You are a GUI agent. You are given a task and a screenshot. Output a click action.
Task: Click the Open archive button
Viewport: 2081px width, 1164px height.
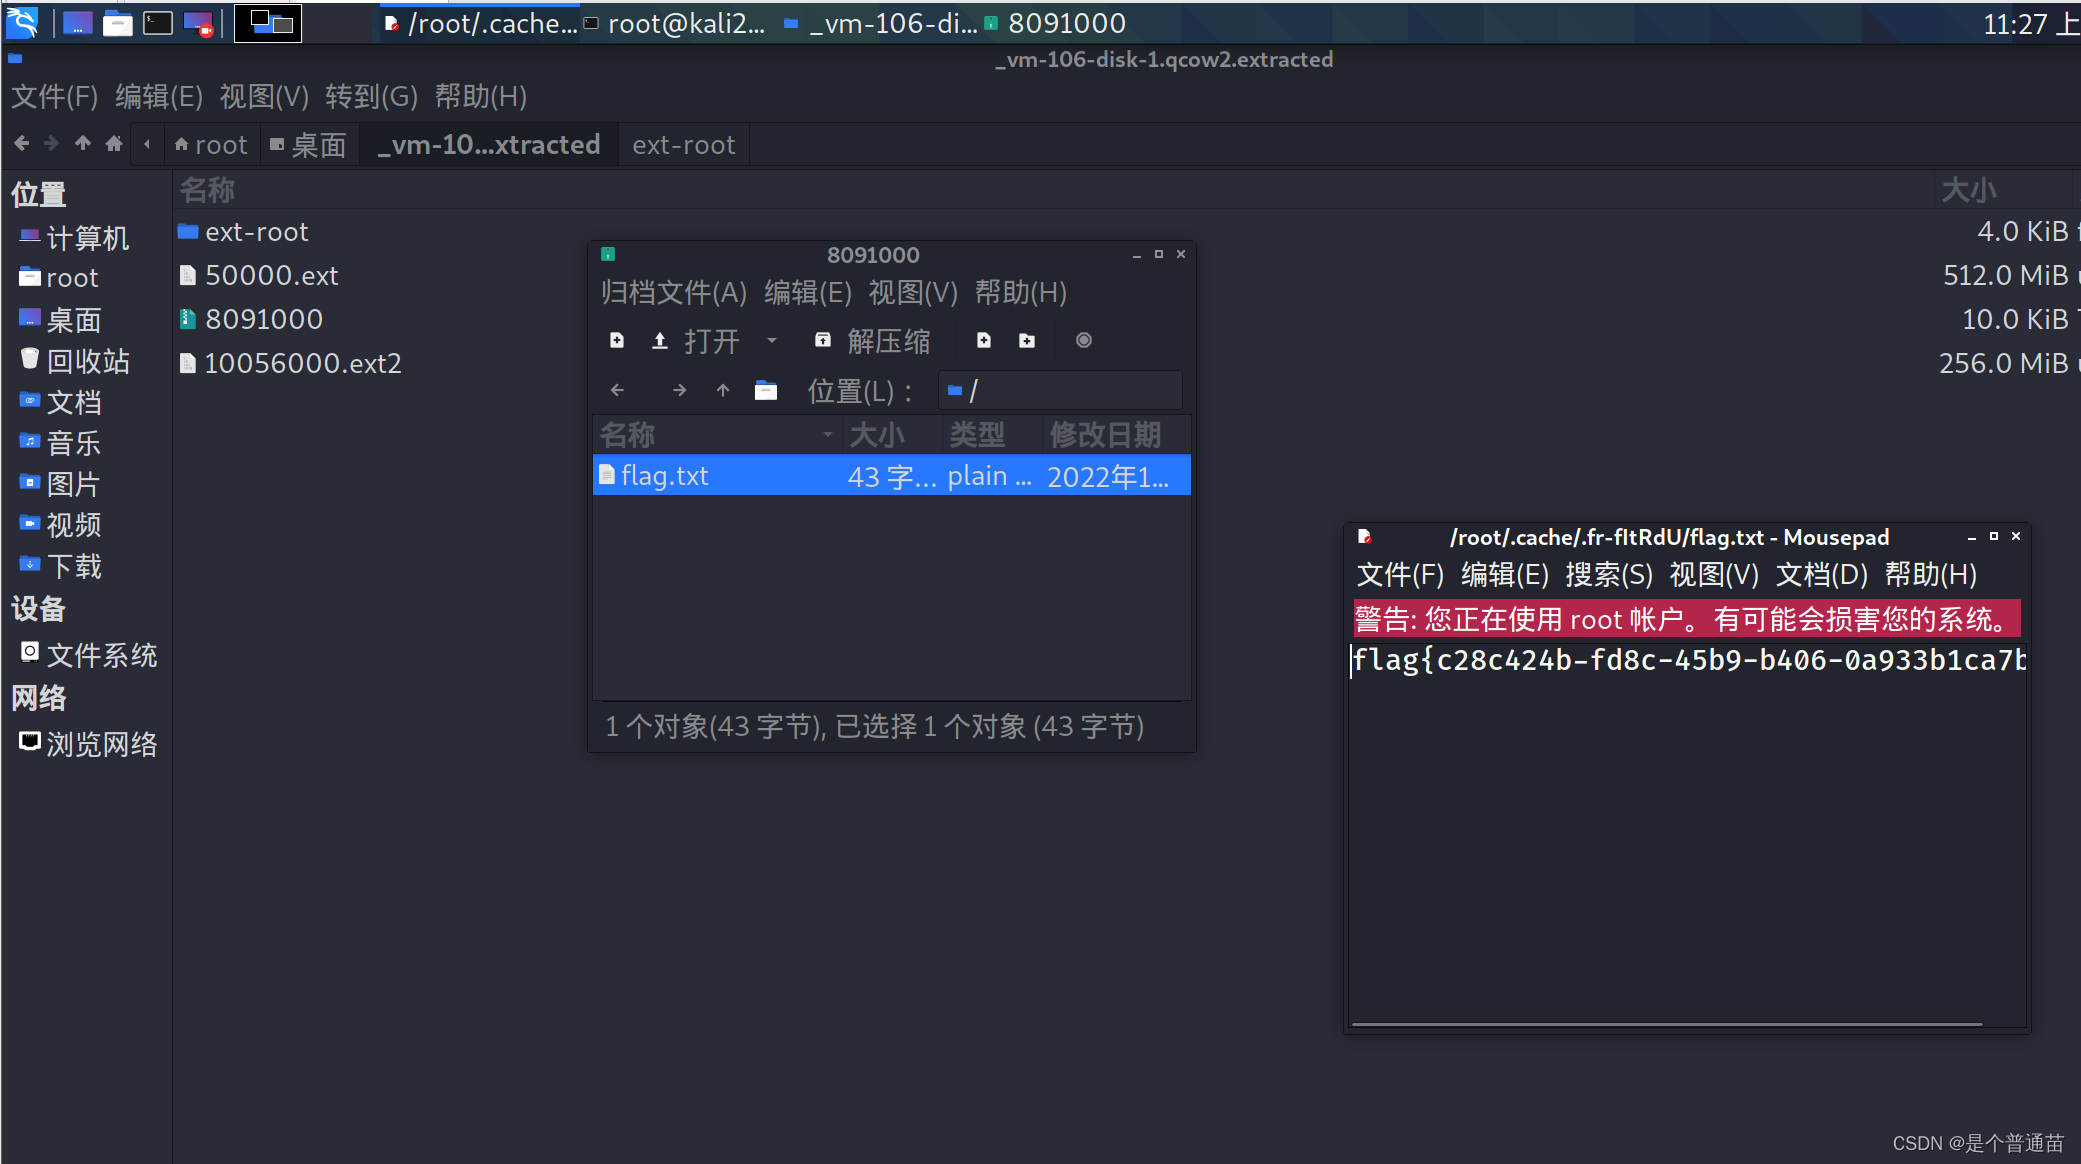click(695, 341)
